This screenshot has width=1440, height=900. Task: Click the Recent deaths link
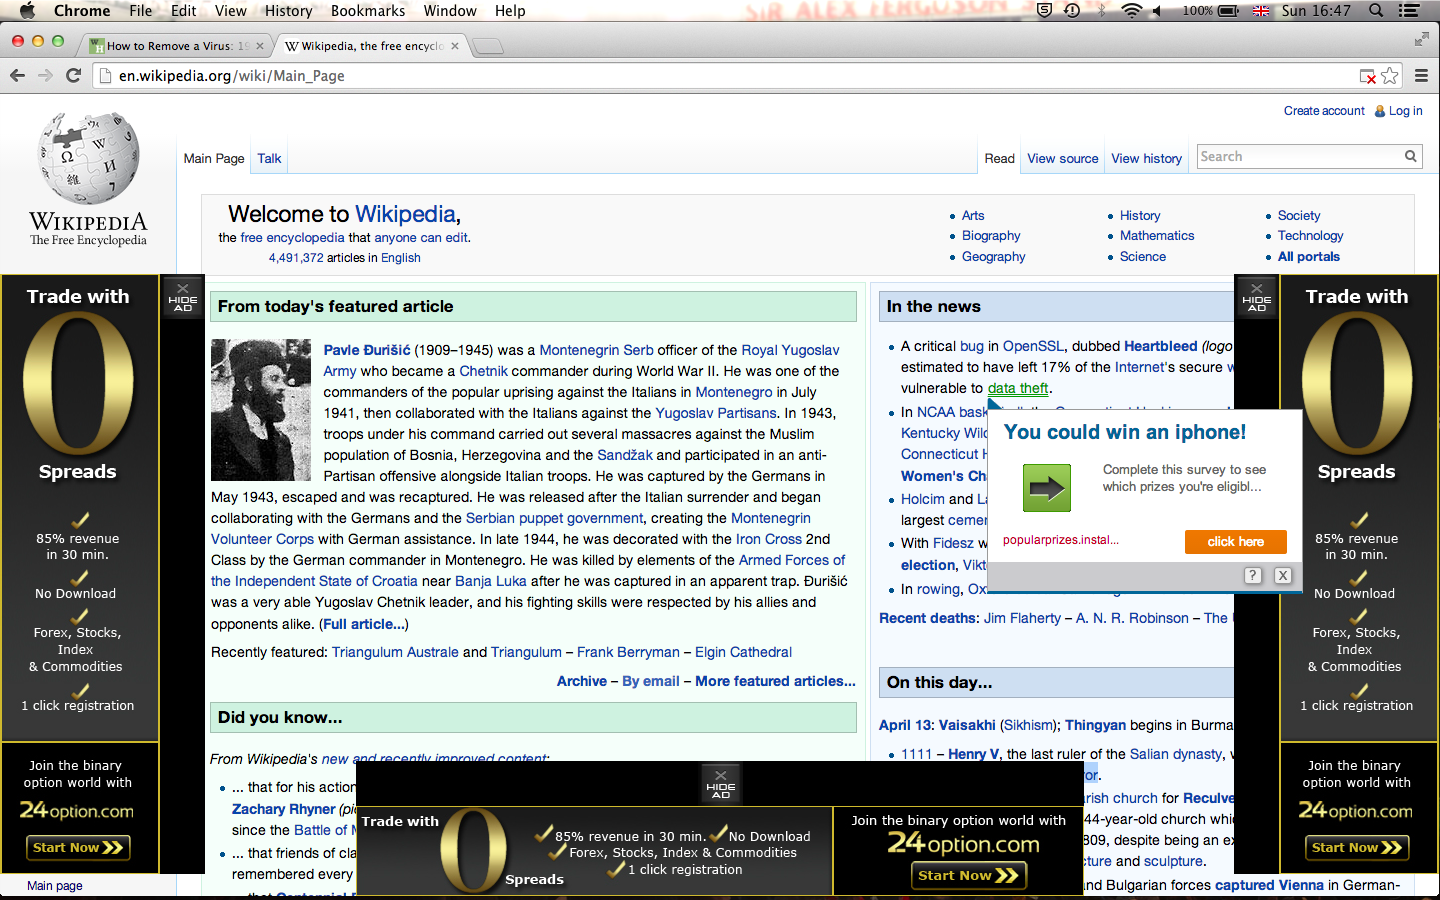[x=928, y=618]
